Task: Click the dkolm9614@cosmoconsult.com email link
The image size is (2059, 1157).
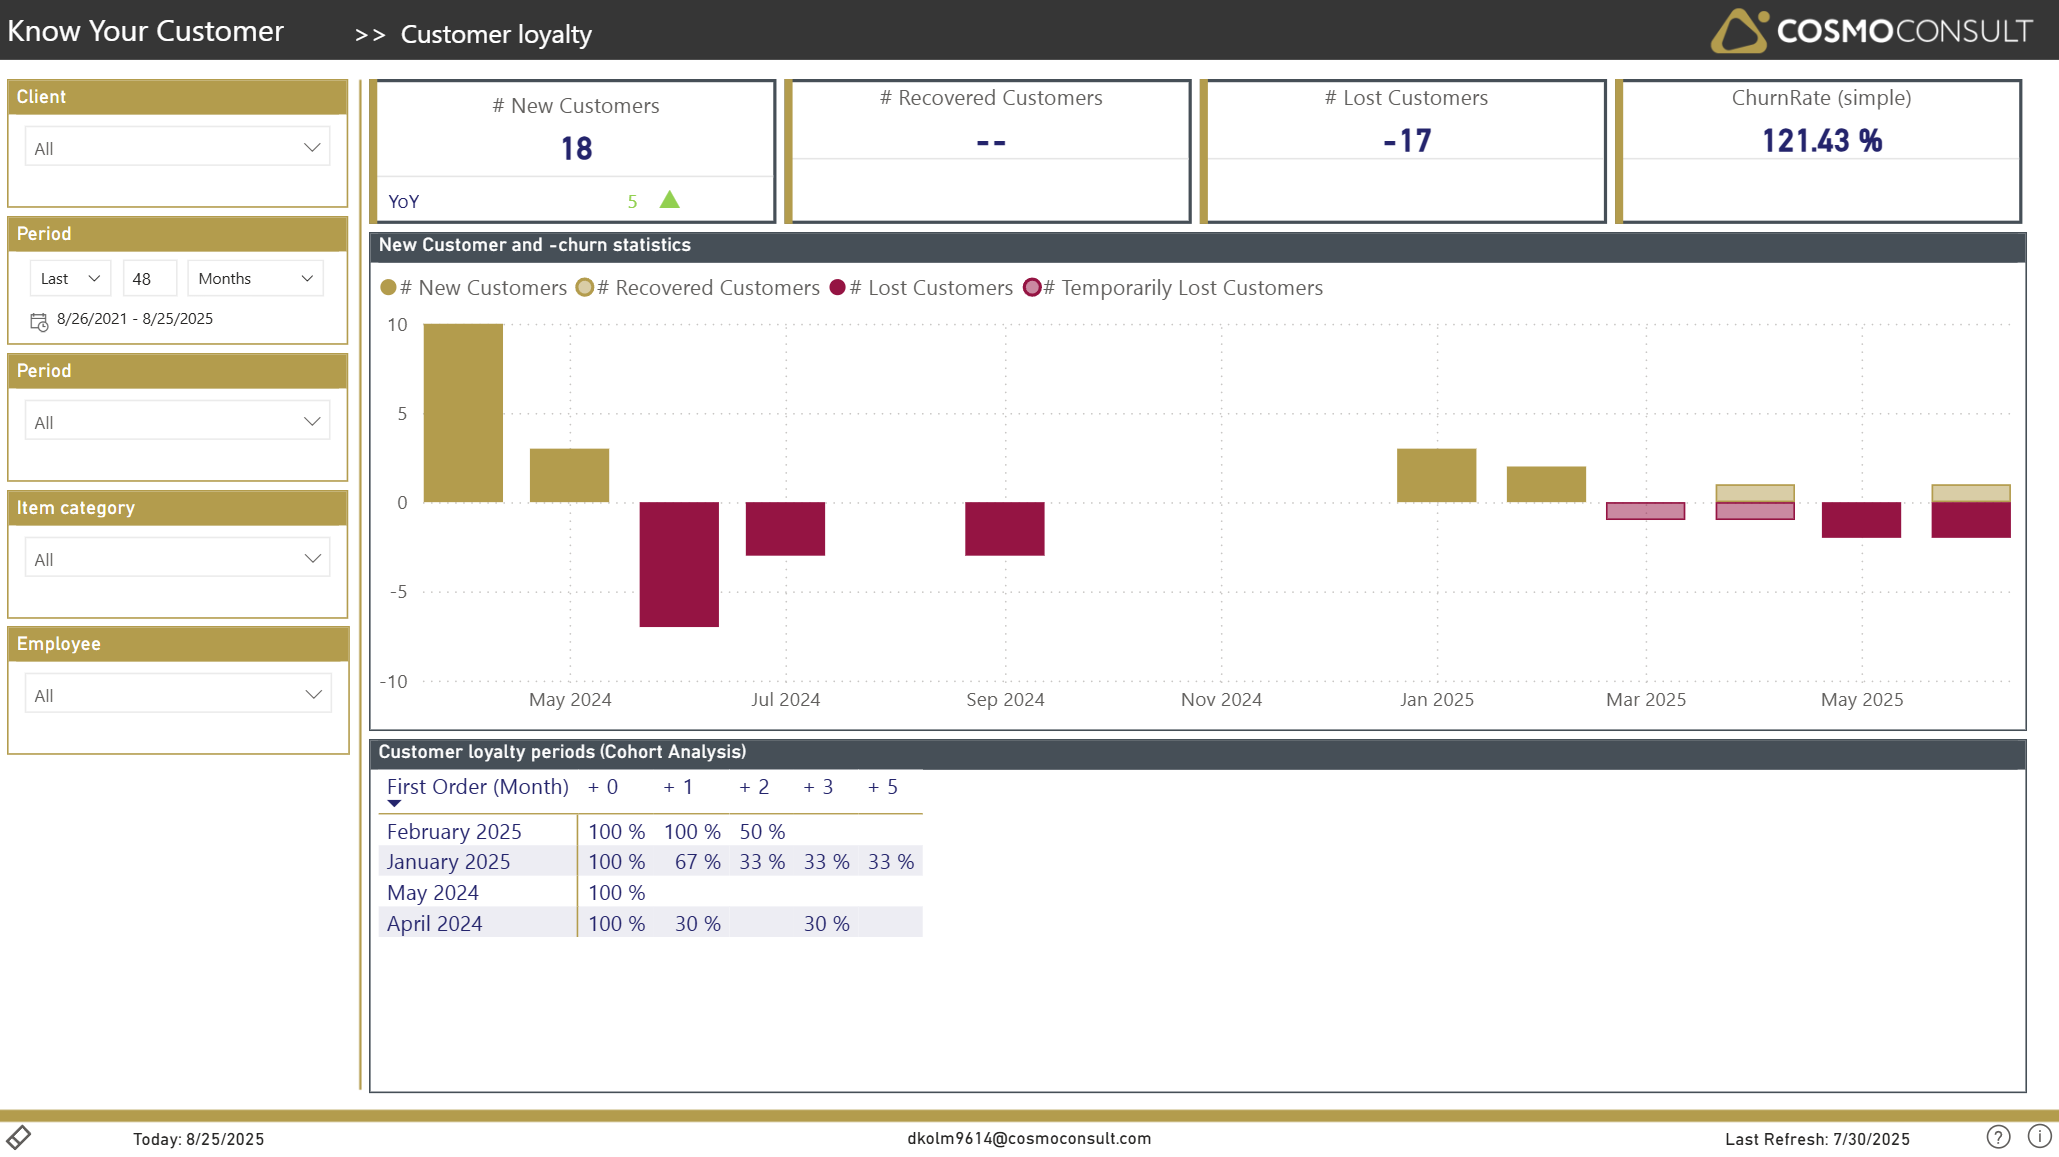Action: [x=1029, y=1138]
